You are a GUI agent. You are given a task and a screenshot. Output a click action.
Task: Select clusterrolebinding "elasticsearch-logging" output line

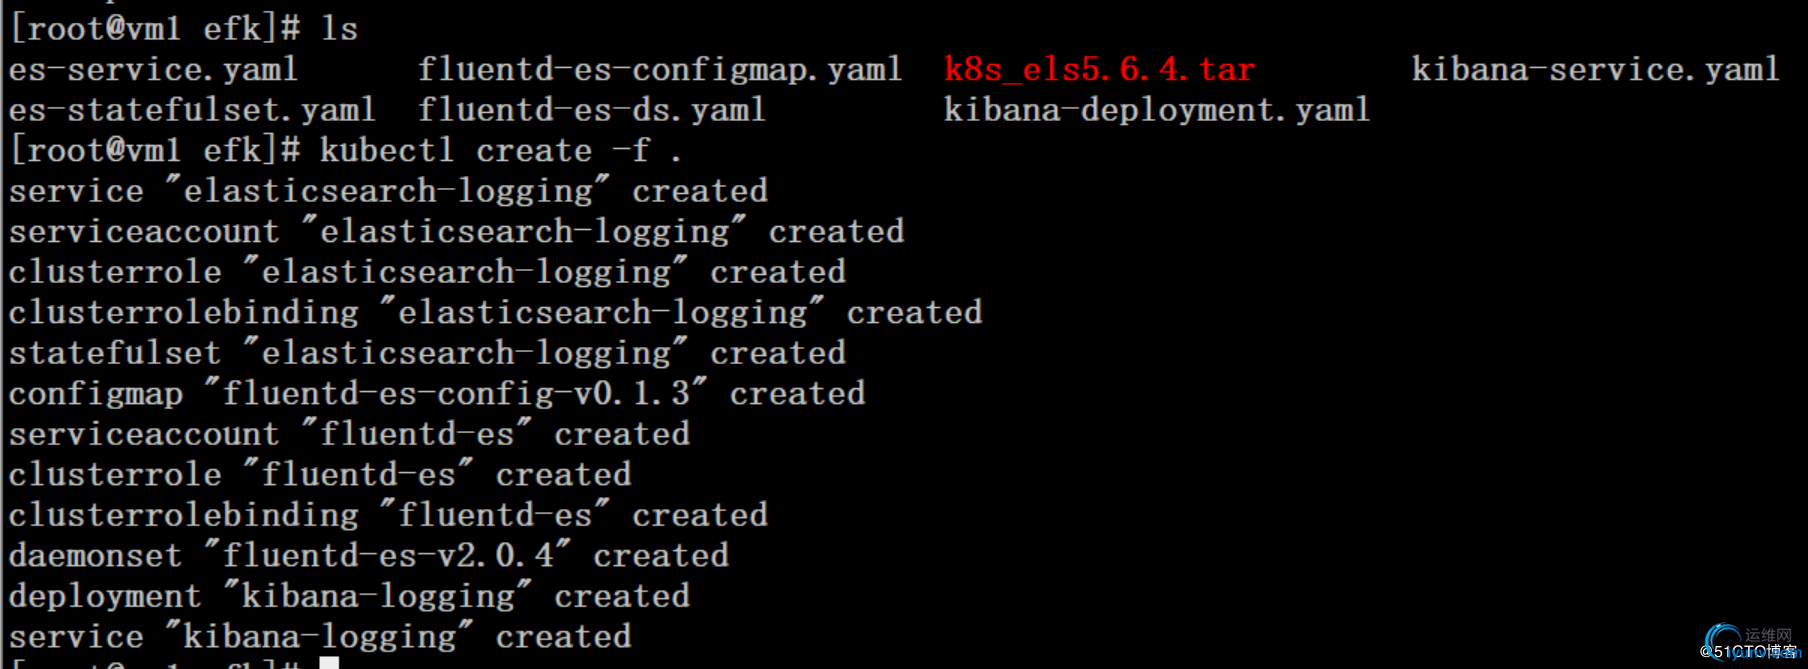click(x=495, y=313)
